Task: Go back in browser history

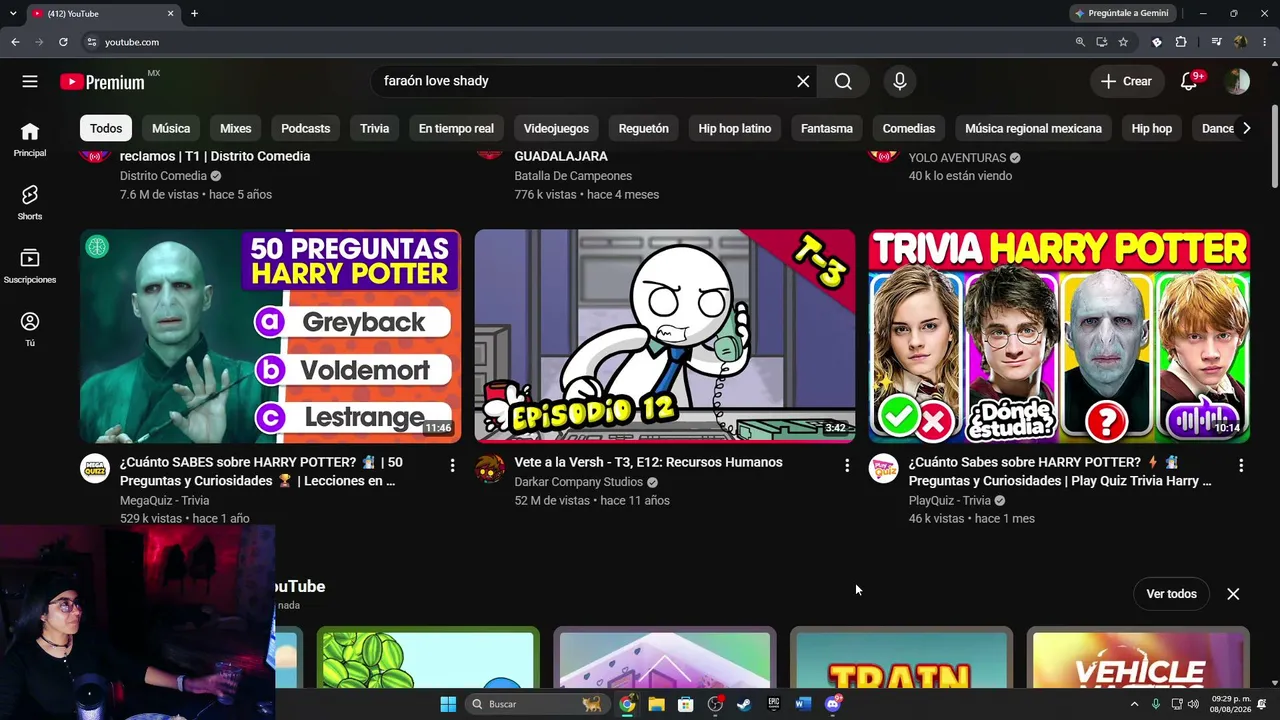Action: pos(15,42)
